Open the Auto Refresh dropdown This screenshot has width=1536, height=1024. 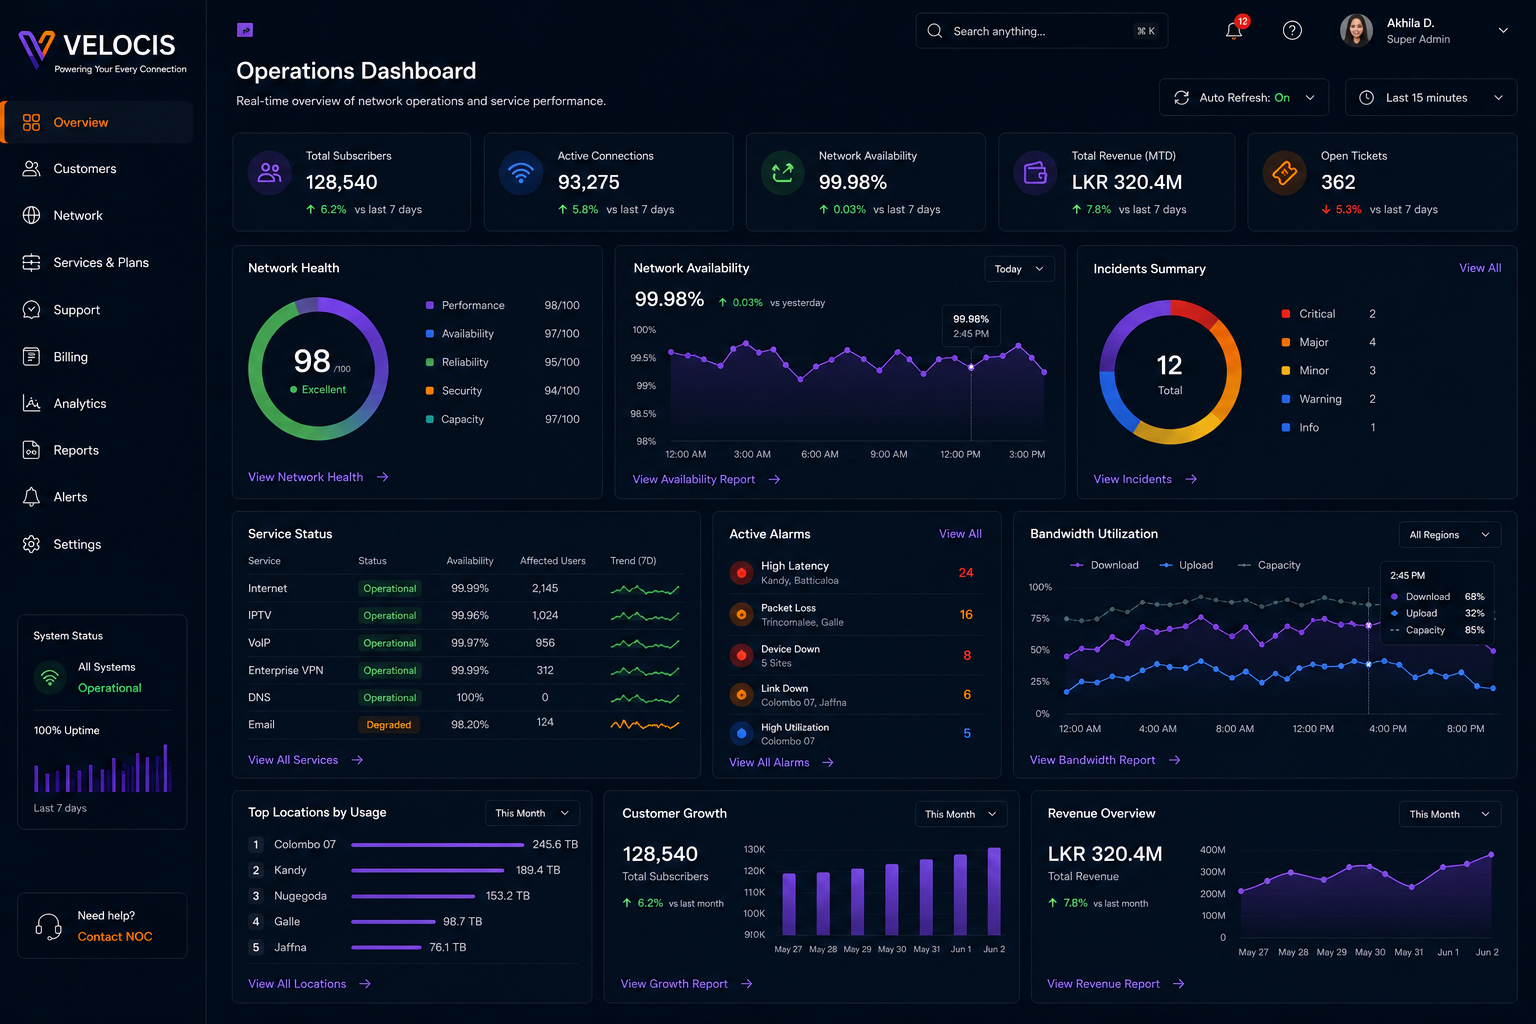[1244, 98]
